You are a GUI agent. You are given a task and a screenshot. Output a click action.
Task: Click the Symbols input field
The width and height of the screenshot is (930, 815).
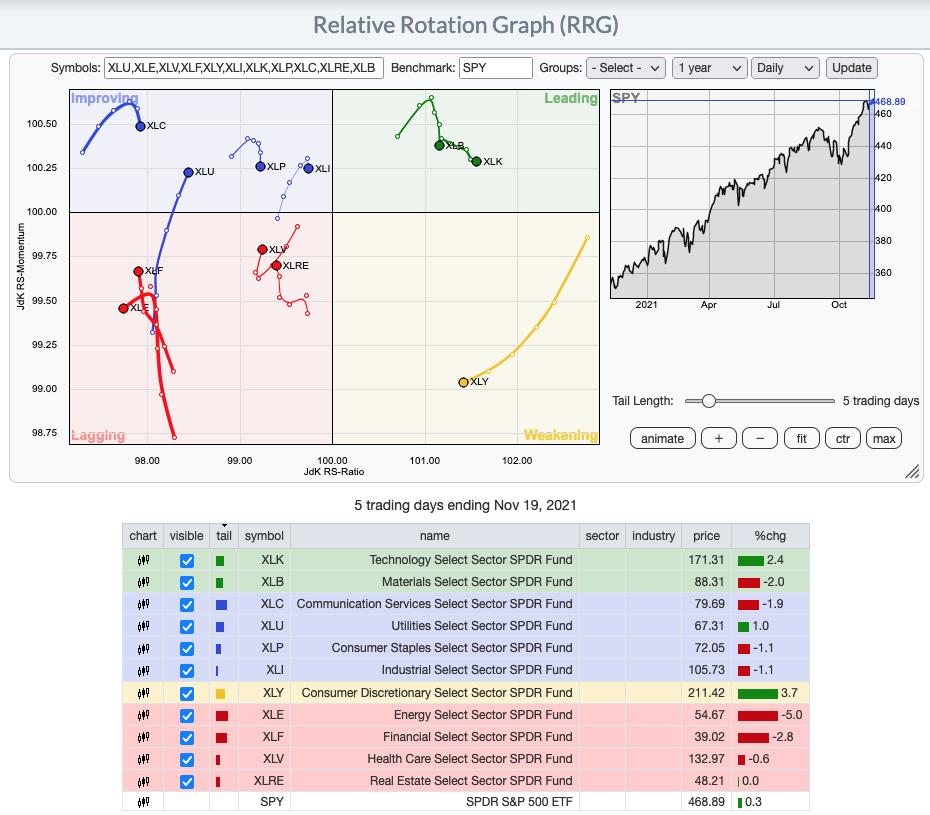[x=244, y=68]
